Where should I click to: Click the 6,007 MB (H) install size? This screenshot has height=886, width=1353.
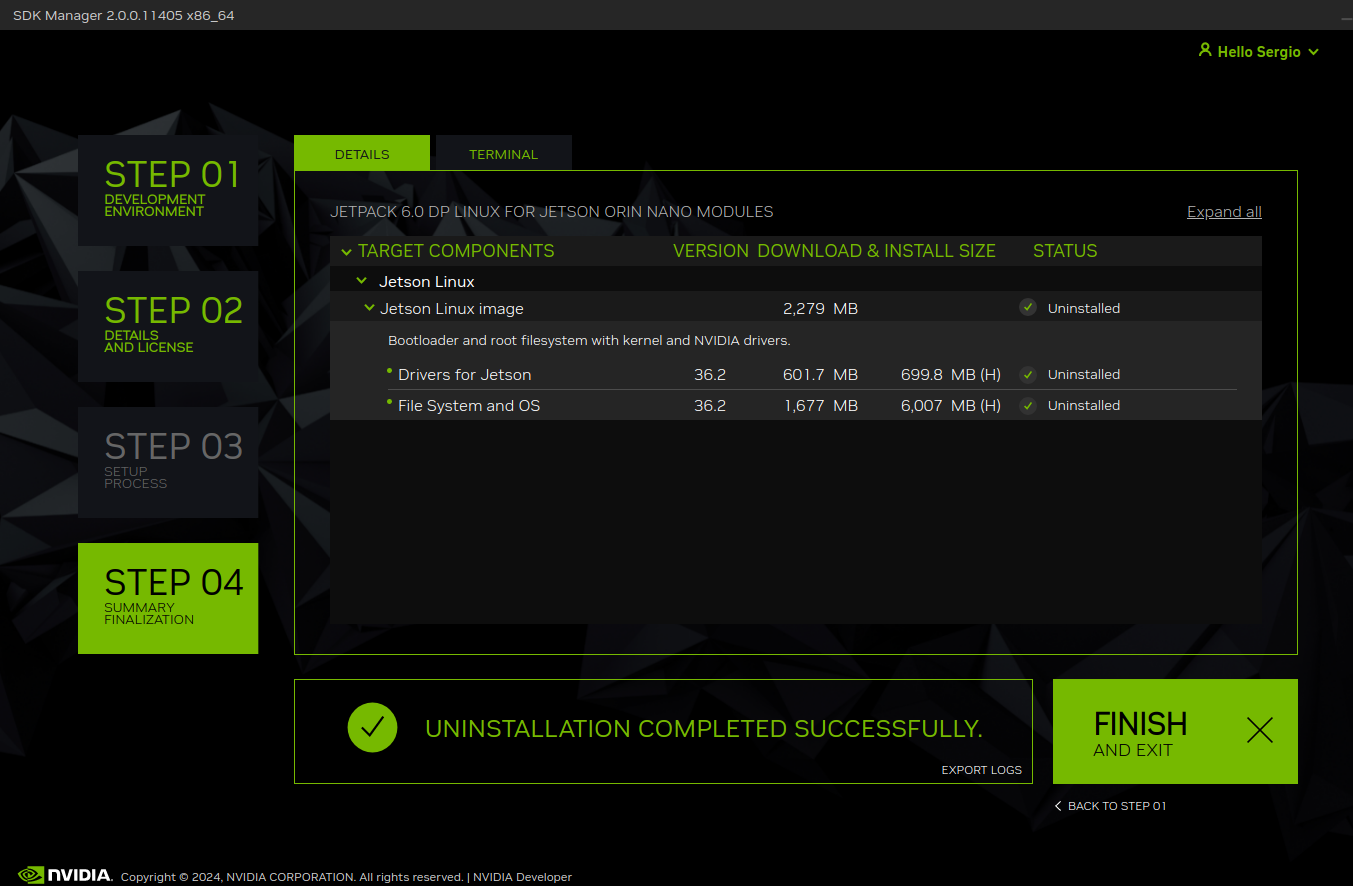pos(951,405)
